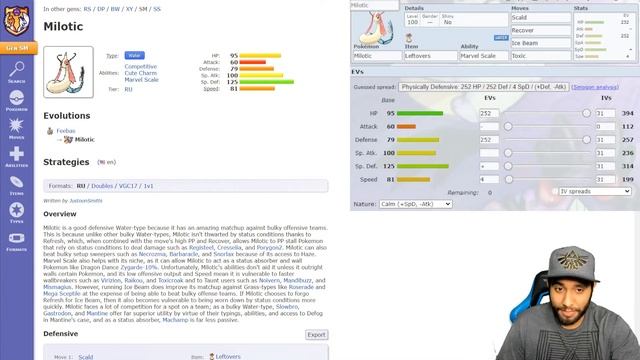Click the Defense EV input field

click(489, 140)
